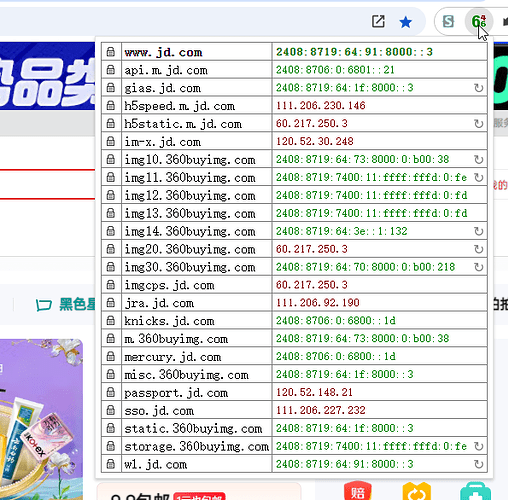Select the www.jd.com domain entry
Screen dimensions: 508x500
coord(163,52)
